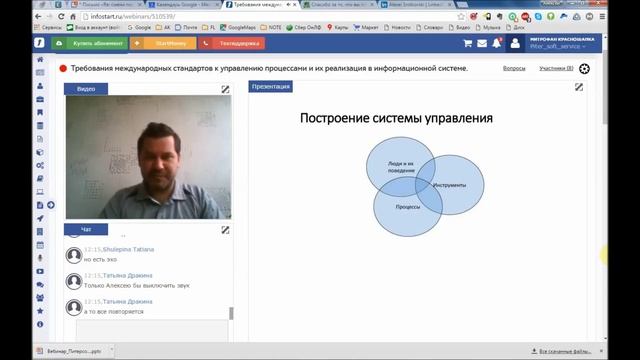Bookmark this page with star icon
The height and width of the screenshot is (360, 640).
pyautogui.click(x=461, y=17)
